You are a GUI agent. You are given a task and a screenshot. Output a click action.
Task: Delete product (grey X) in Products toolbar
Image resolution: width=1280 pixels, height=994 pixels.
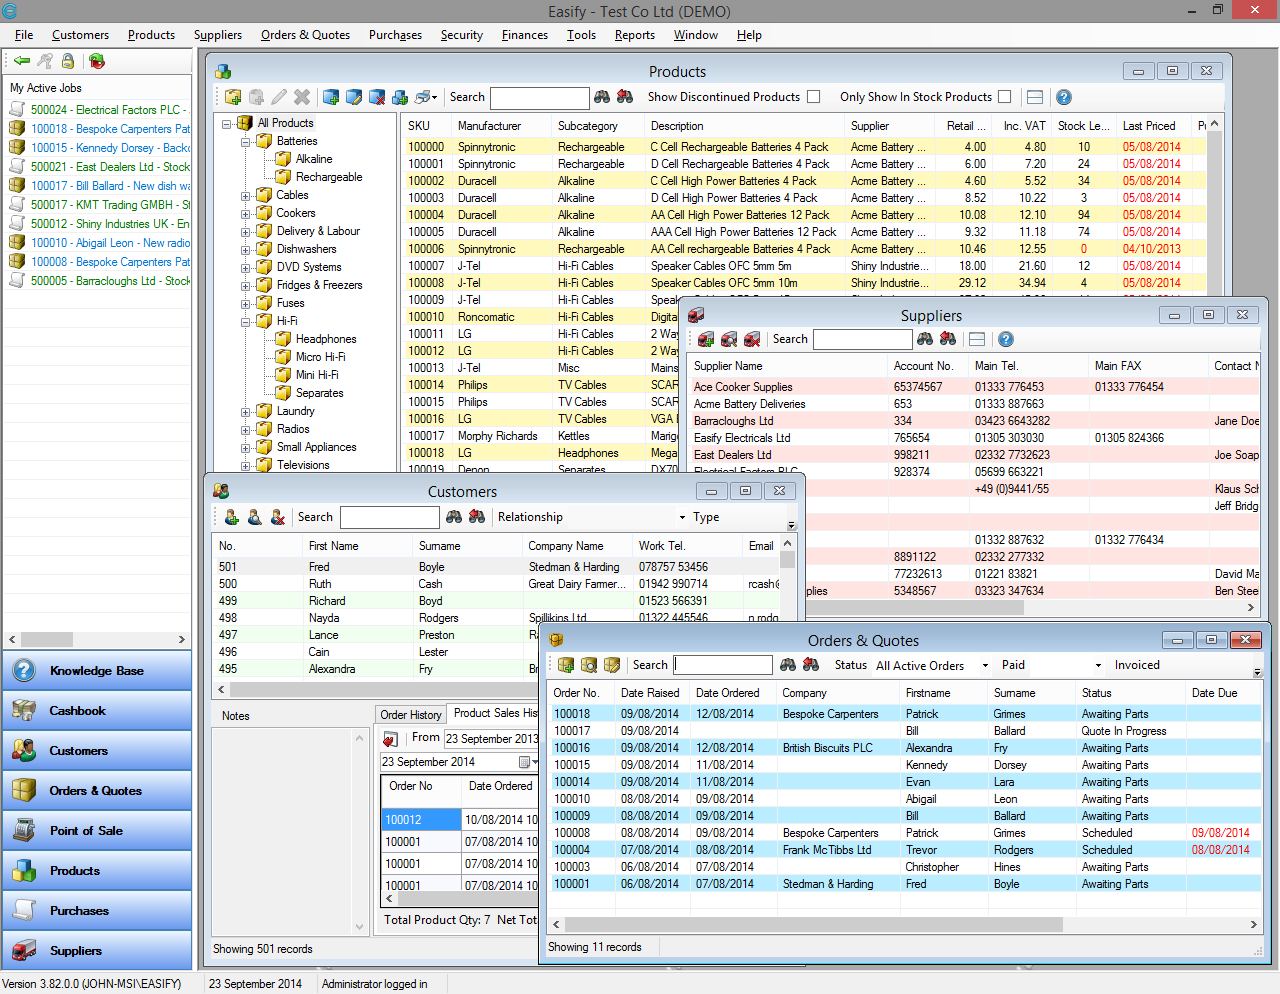[302, 97]
